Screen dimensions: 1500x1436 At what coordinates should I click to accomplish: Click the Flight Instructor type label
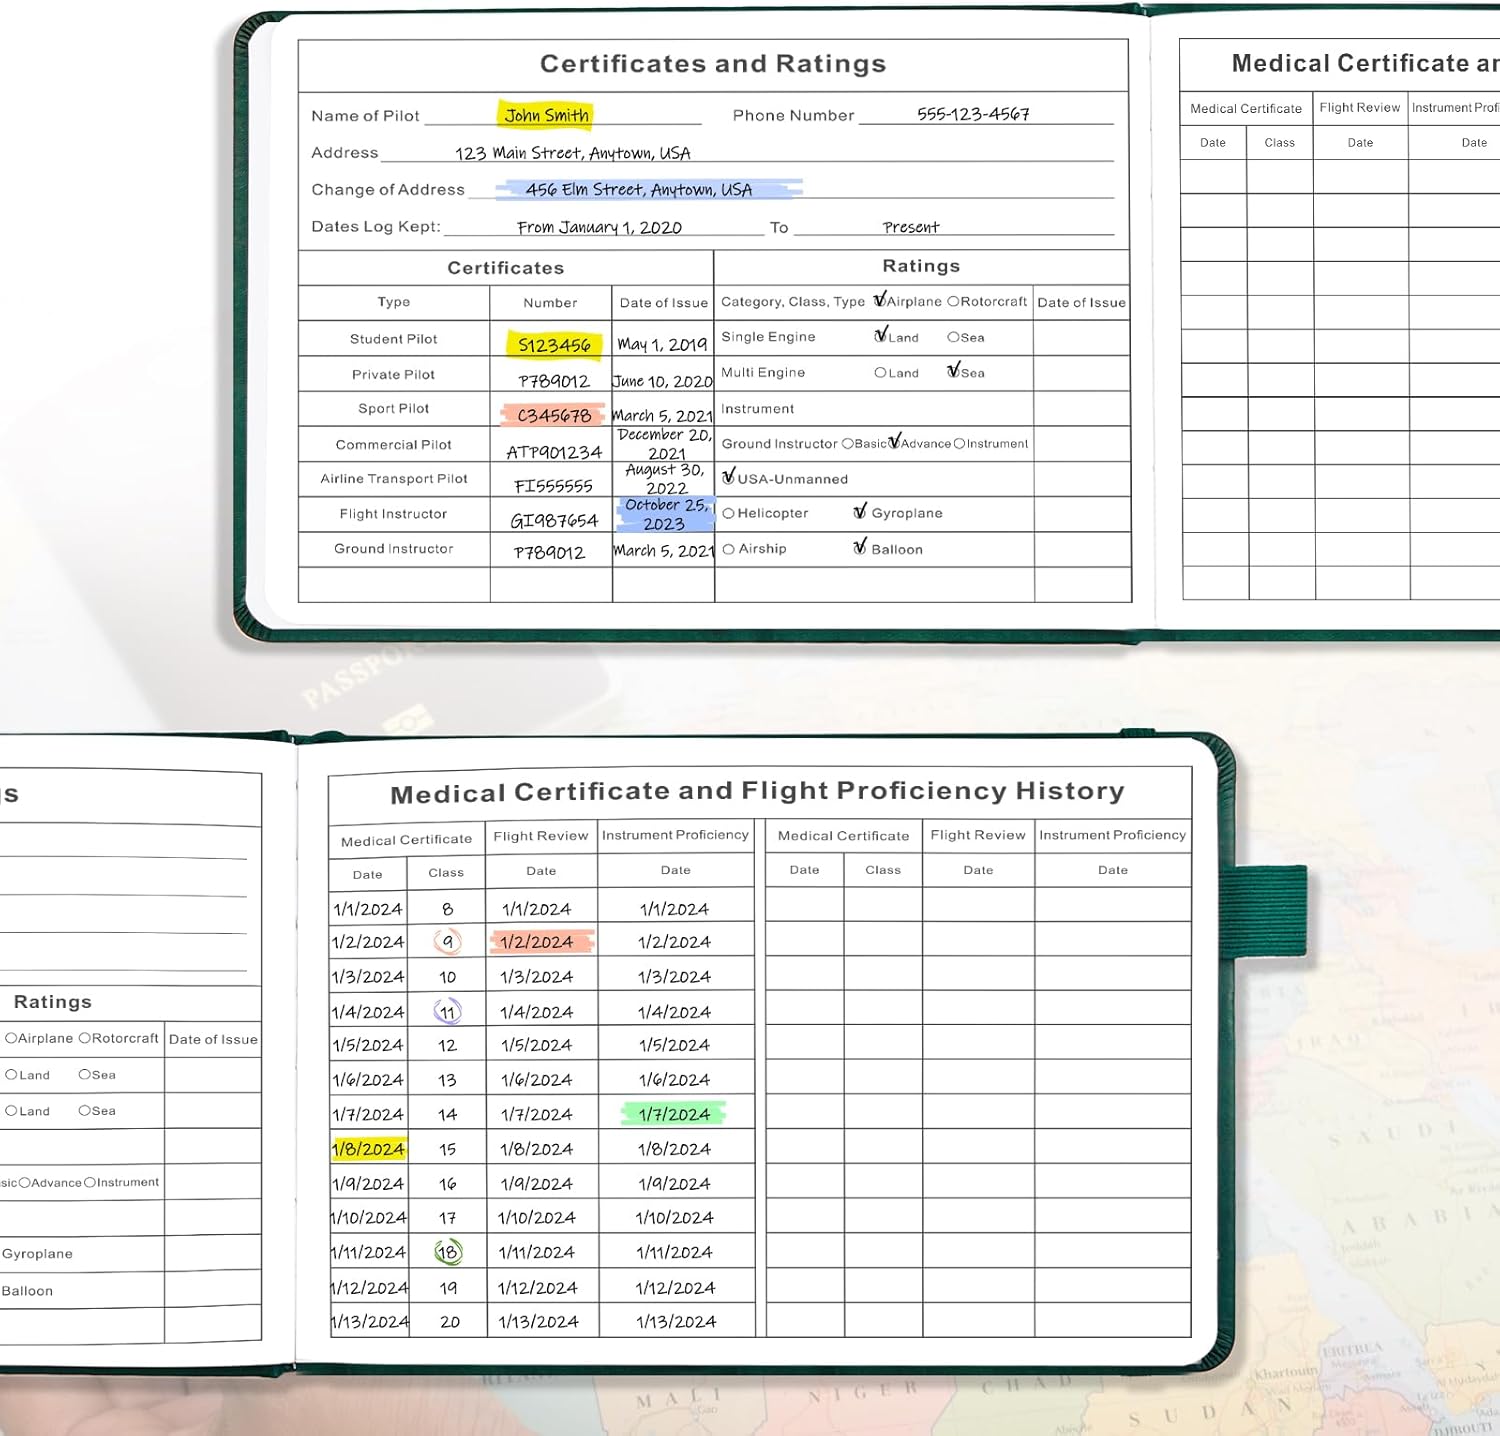pyautogui.click(x=393, y=514)
